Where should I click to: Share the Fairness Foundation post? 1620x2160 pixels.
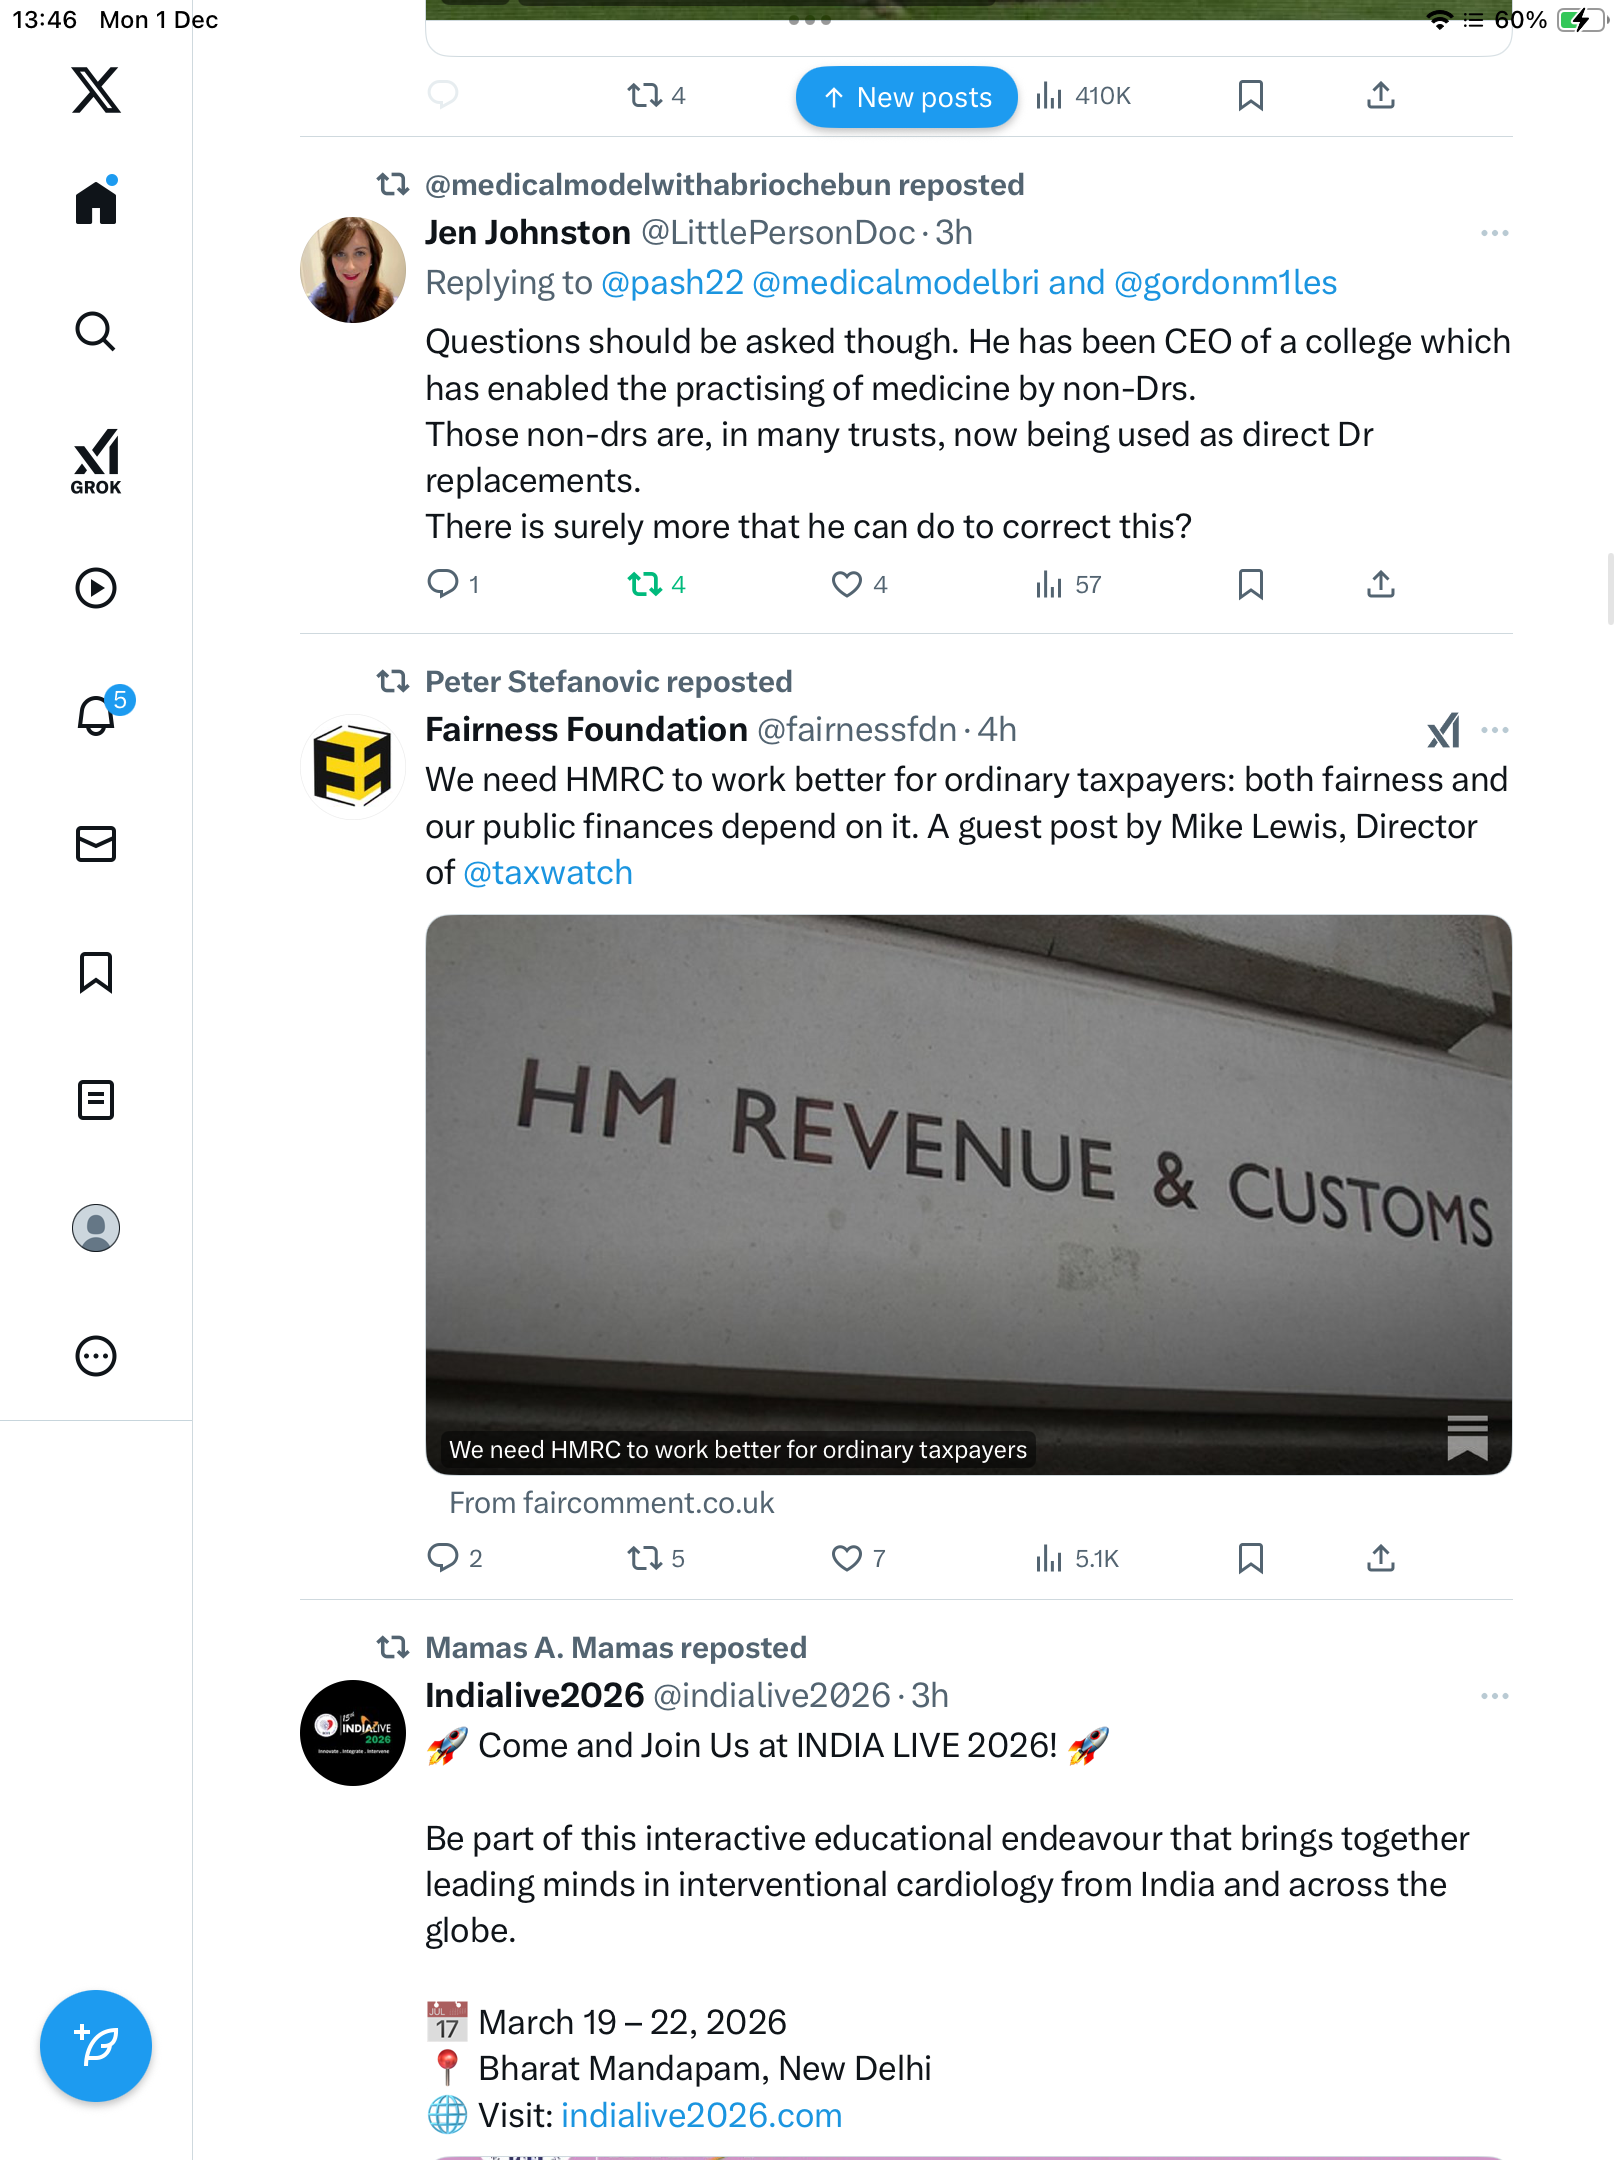(1380, 1558)
